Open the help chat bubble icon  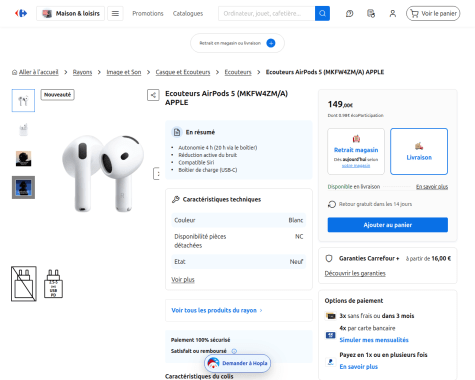tap(349, 14)
